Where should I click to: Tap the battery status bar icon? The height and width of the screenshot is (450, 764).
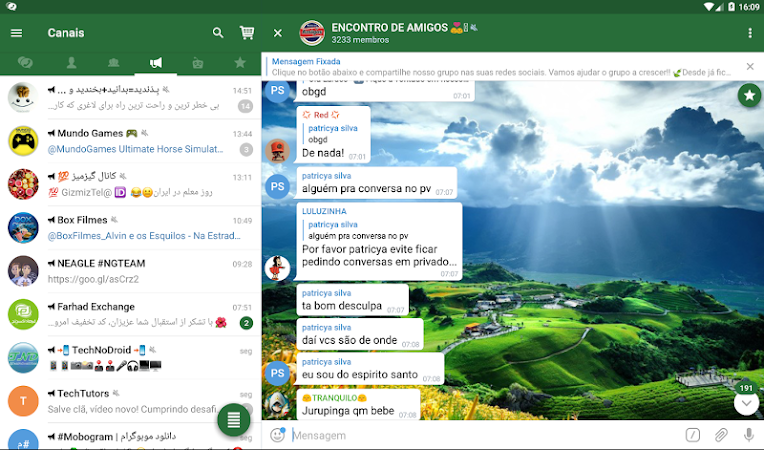point(731,6)
